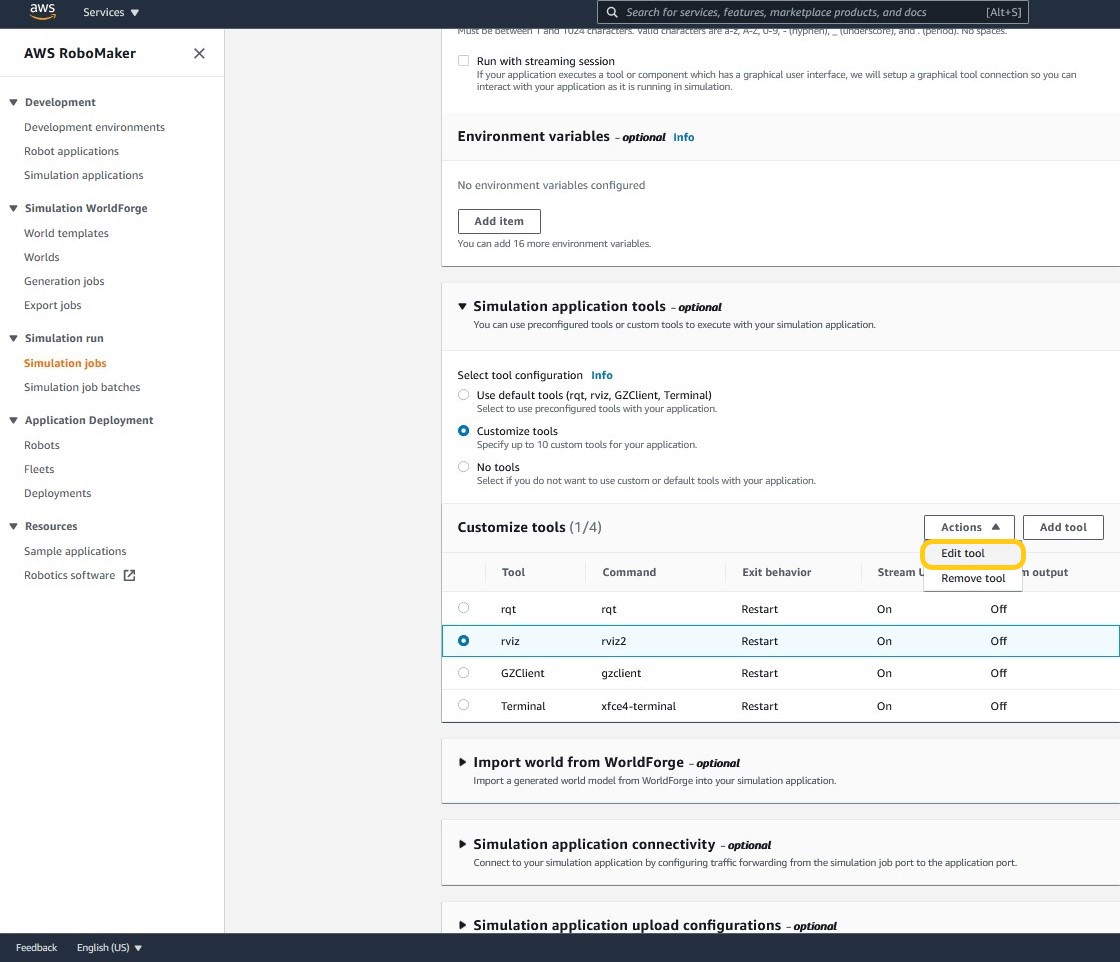Expand Import world from WorldForge section
This screenshot has width=1120, height=962.
[462, 762]
